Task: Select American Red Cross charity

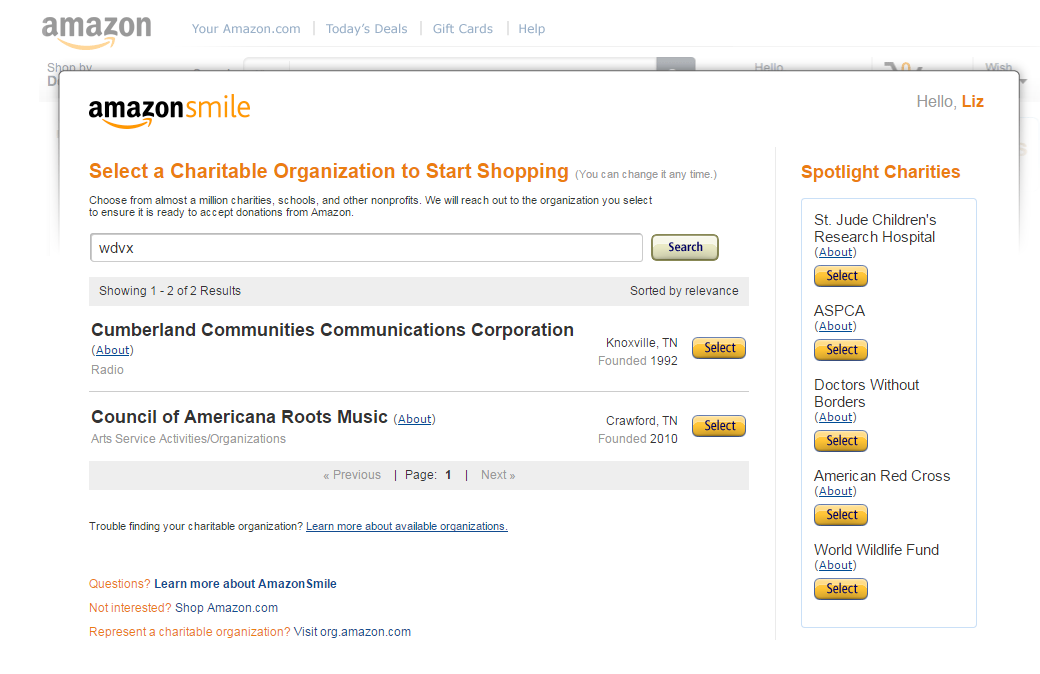Action: click(841, 515)
